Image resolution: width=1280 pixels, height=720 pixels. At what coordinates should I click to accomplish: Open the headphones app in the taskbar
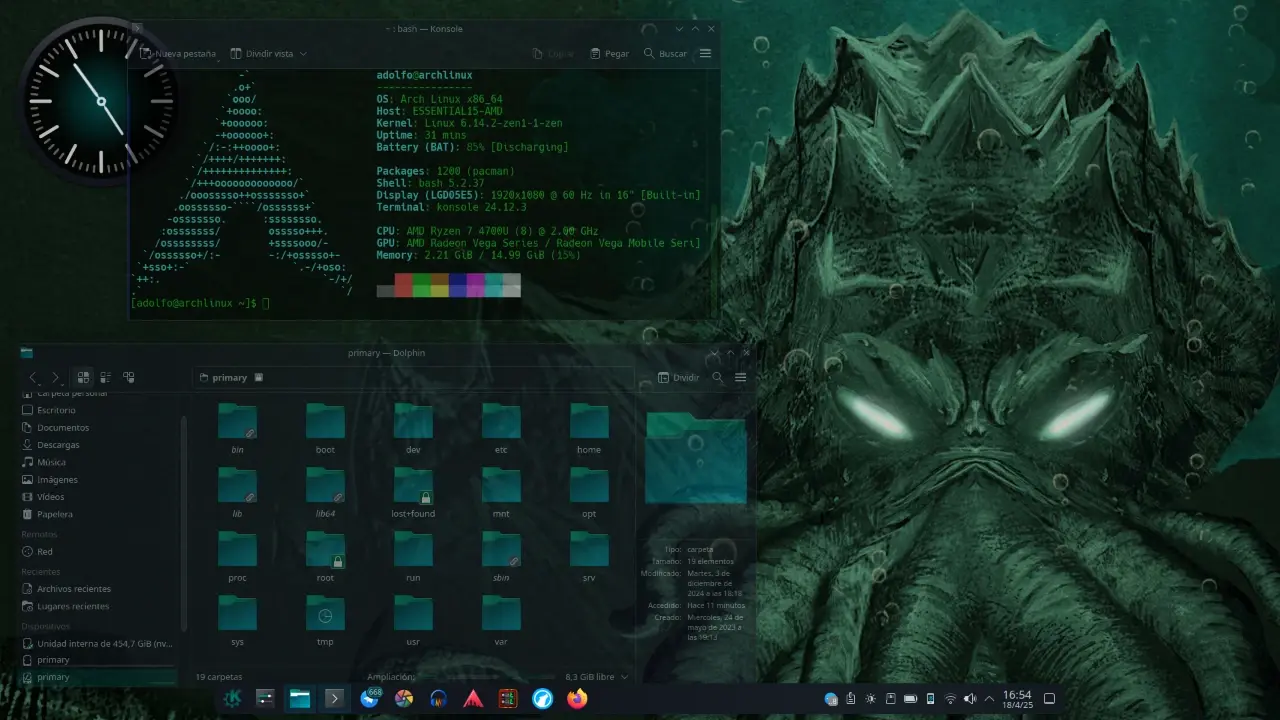coord(438,699)
